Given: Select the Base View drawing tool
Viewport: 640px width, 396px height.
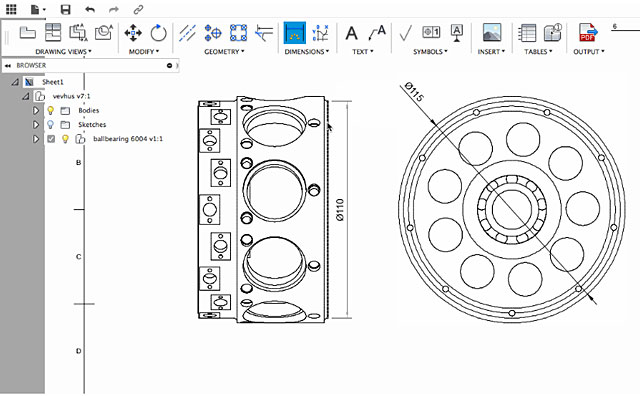Looking at the screenshot, I should click(x=27, y=33).
